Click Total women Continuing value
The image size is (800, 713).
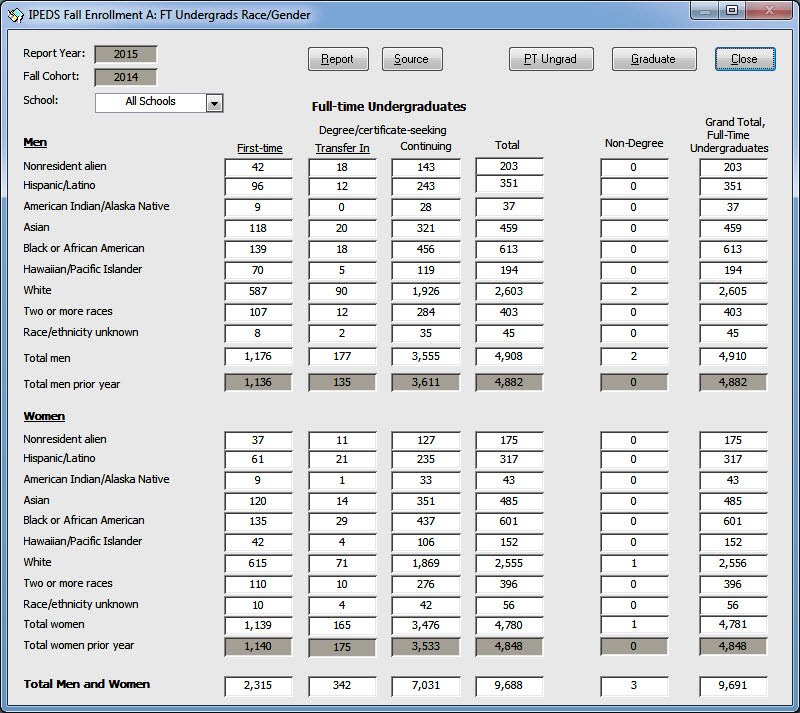click(426, 625)
